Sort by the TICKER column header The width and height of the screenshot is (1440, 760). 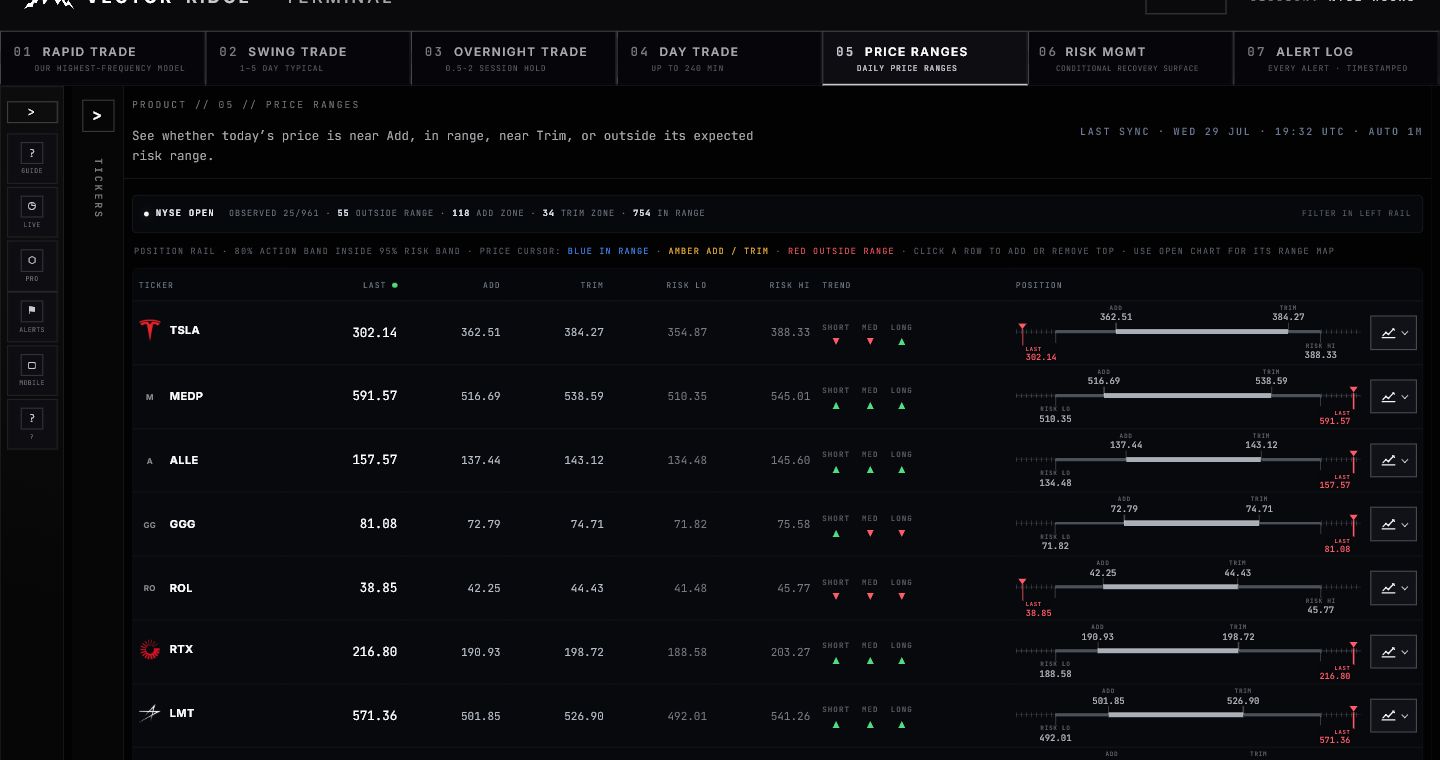click(156, 285)
